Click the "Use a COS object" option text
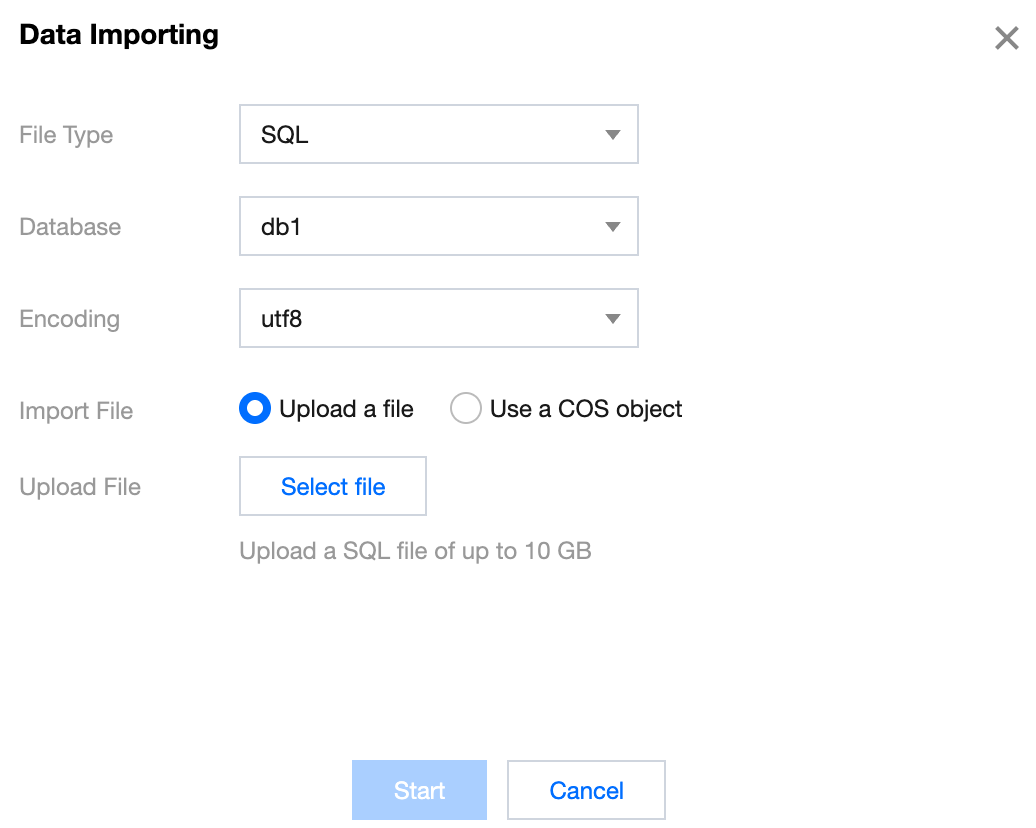Image resolution: width=1036 pixels, height=828 pixels. [586, 409]
